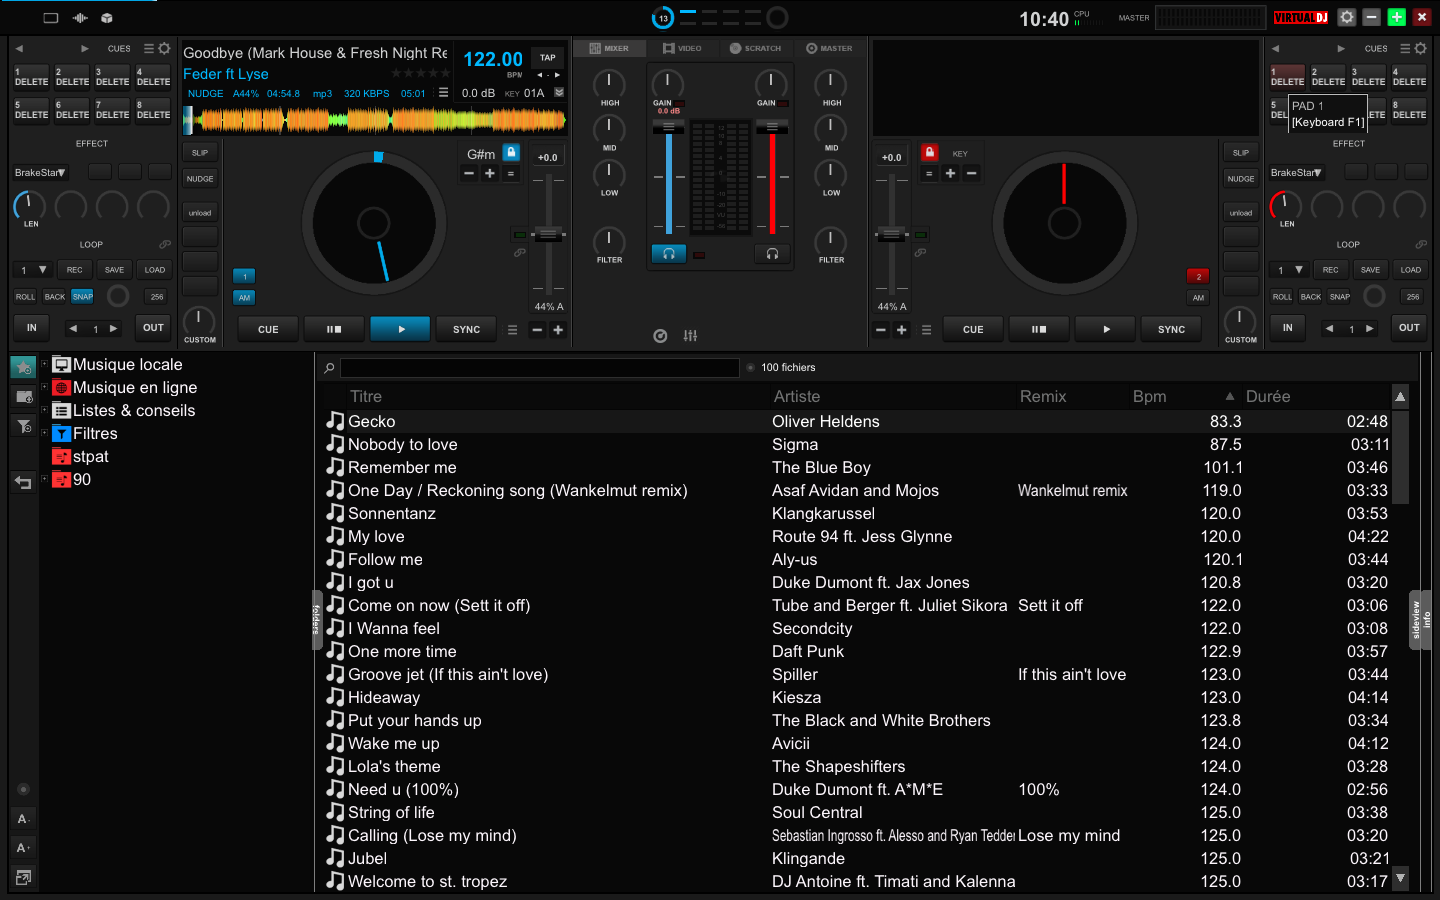The width and height of the screenshot is (1440, 900).
Task: Expand Filtres tree node
Action: (44, 433)
